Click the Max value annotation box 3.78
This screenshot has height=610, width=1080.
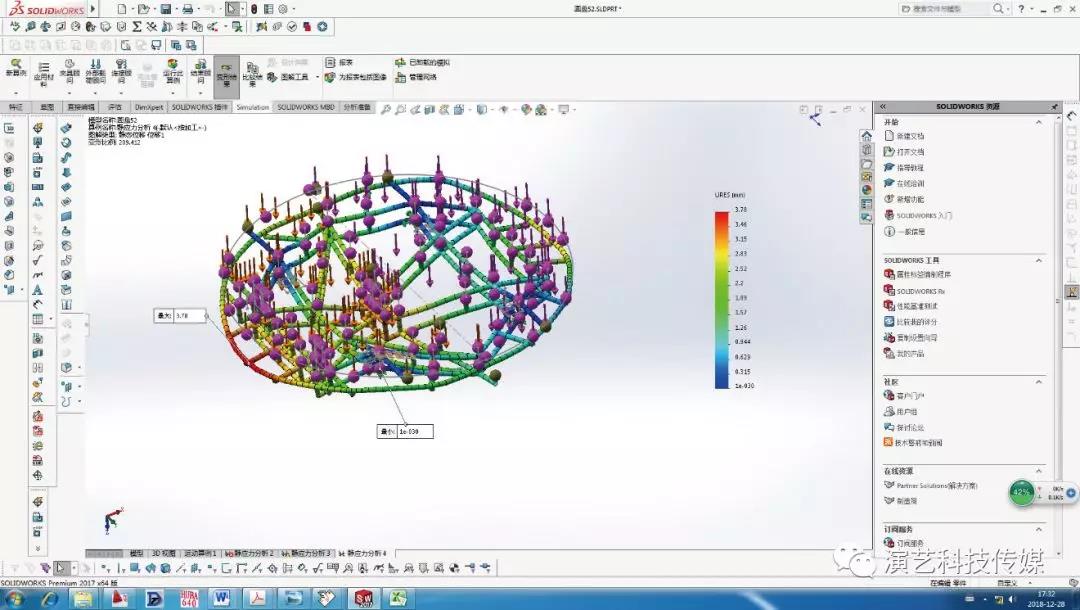coord(180,316)
